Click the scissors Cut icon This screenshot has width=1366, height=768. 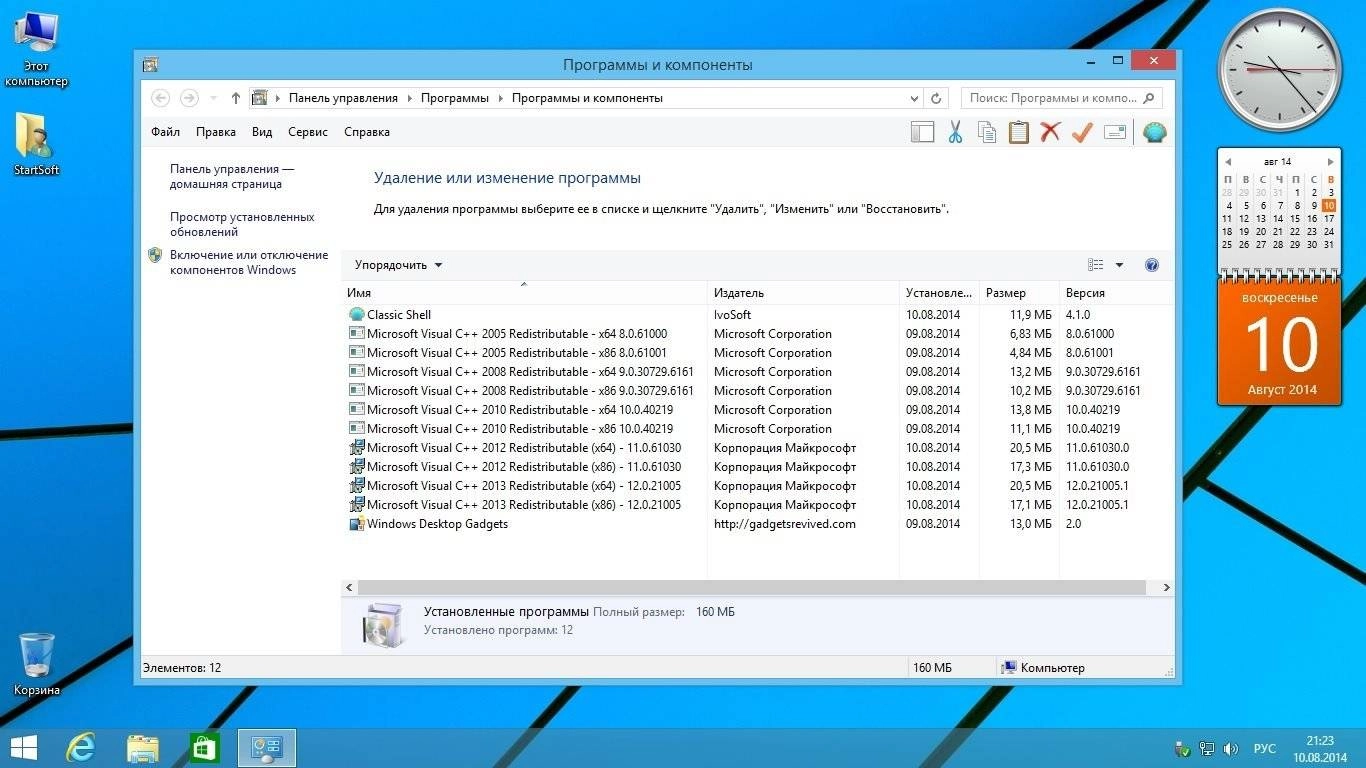pyautogui.click(x=955, y=132)
